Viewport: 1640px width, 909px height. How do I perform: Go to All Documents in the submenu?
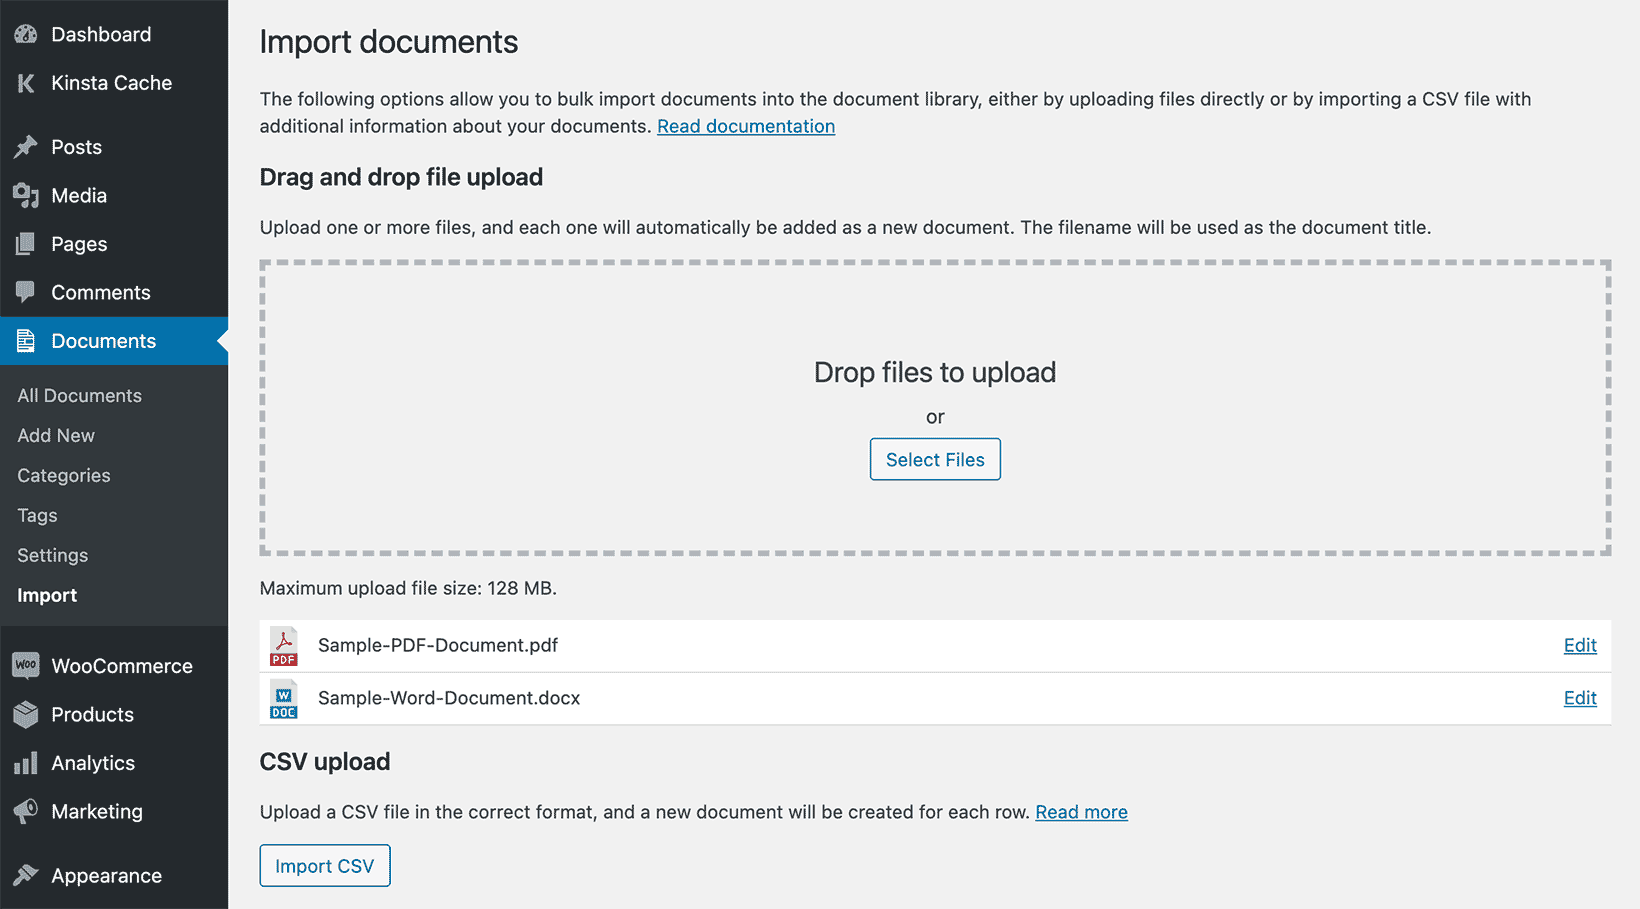pyautogui.click(x=78, y=395)
